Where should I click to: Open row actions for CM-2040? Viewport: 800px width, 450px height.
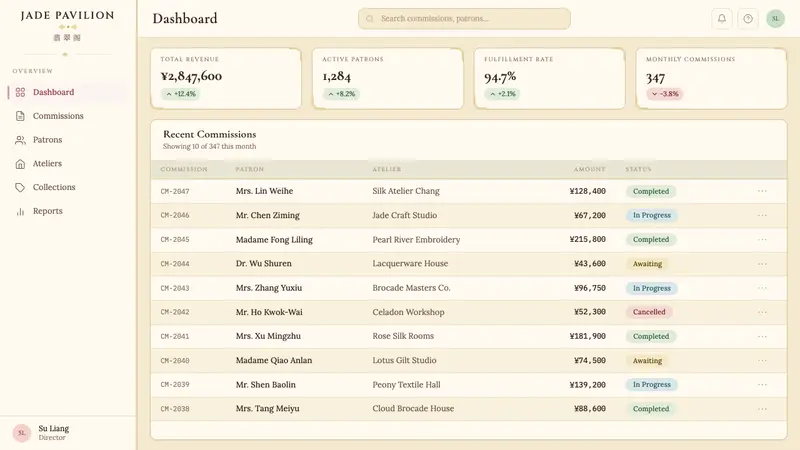(762, 360)
